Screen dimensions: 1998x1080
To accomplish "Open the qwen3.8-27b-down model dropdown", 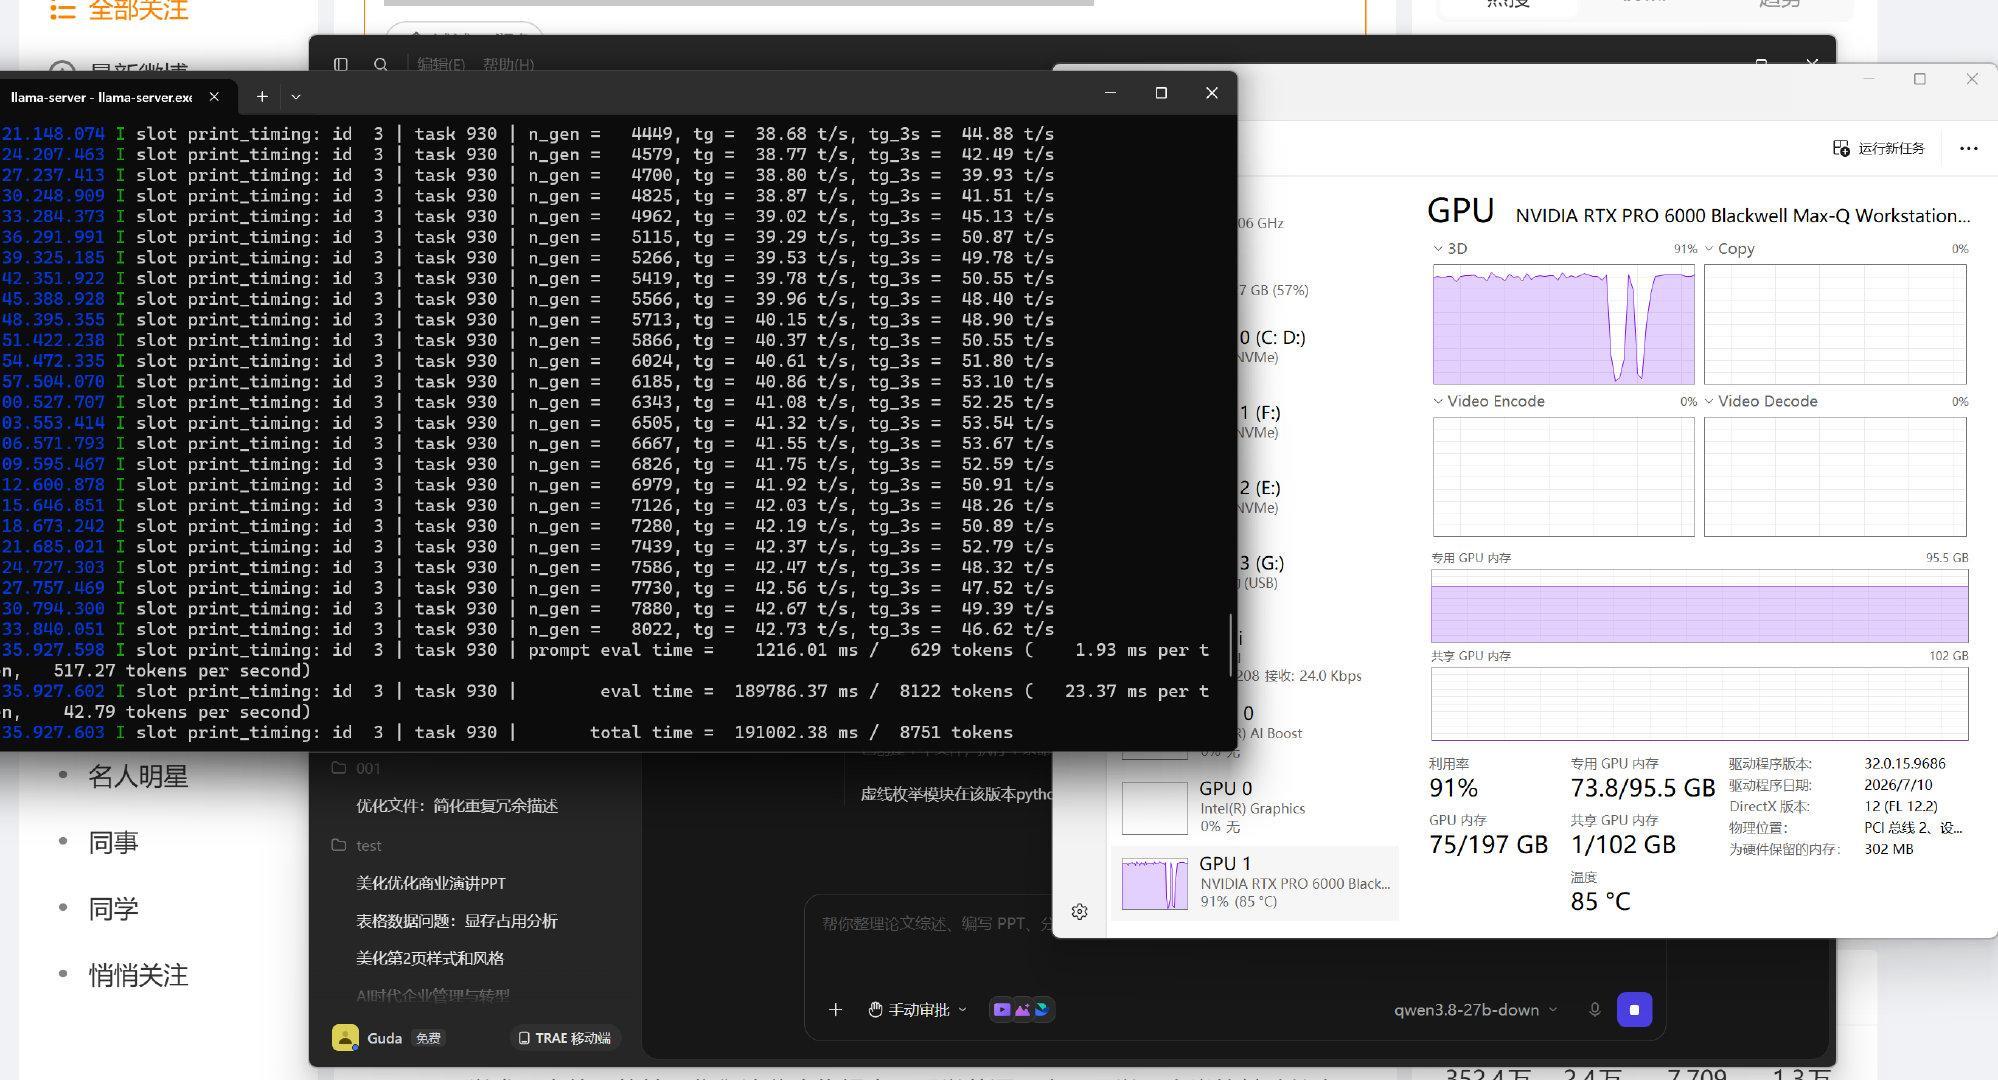I will coord(1475,1010).
